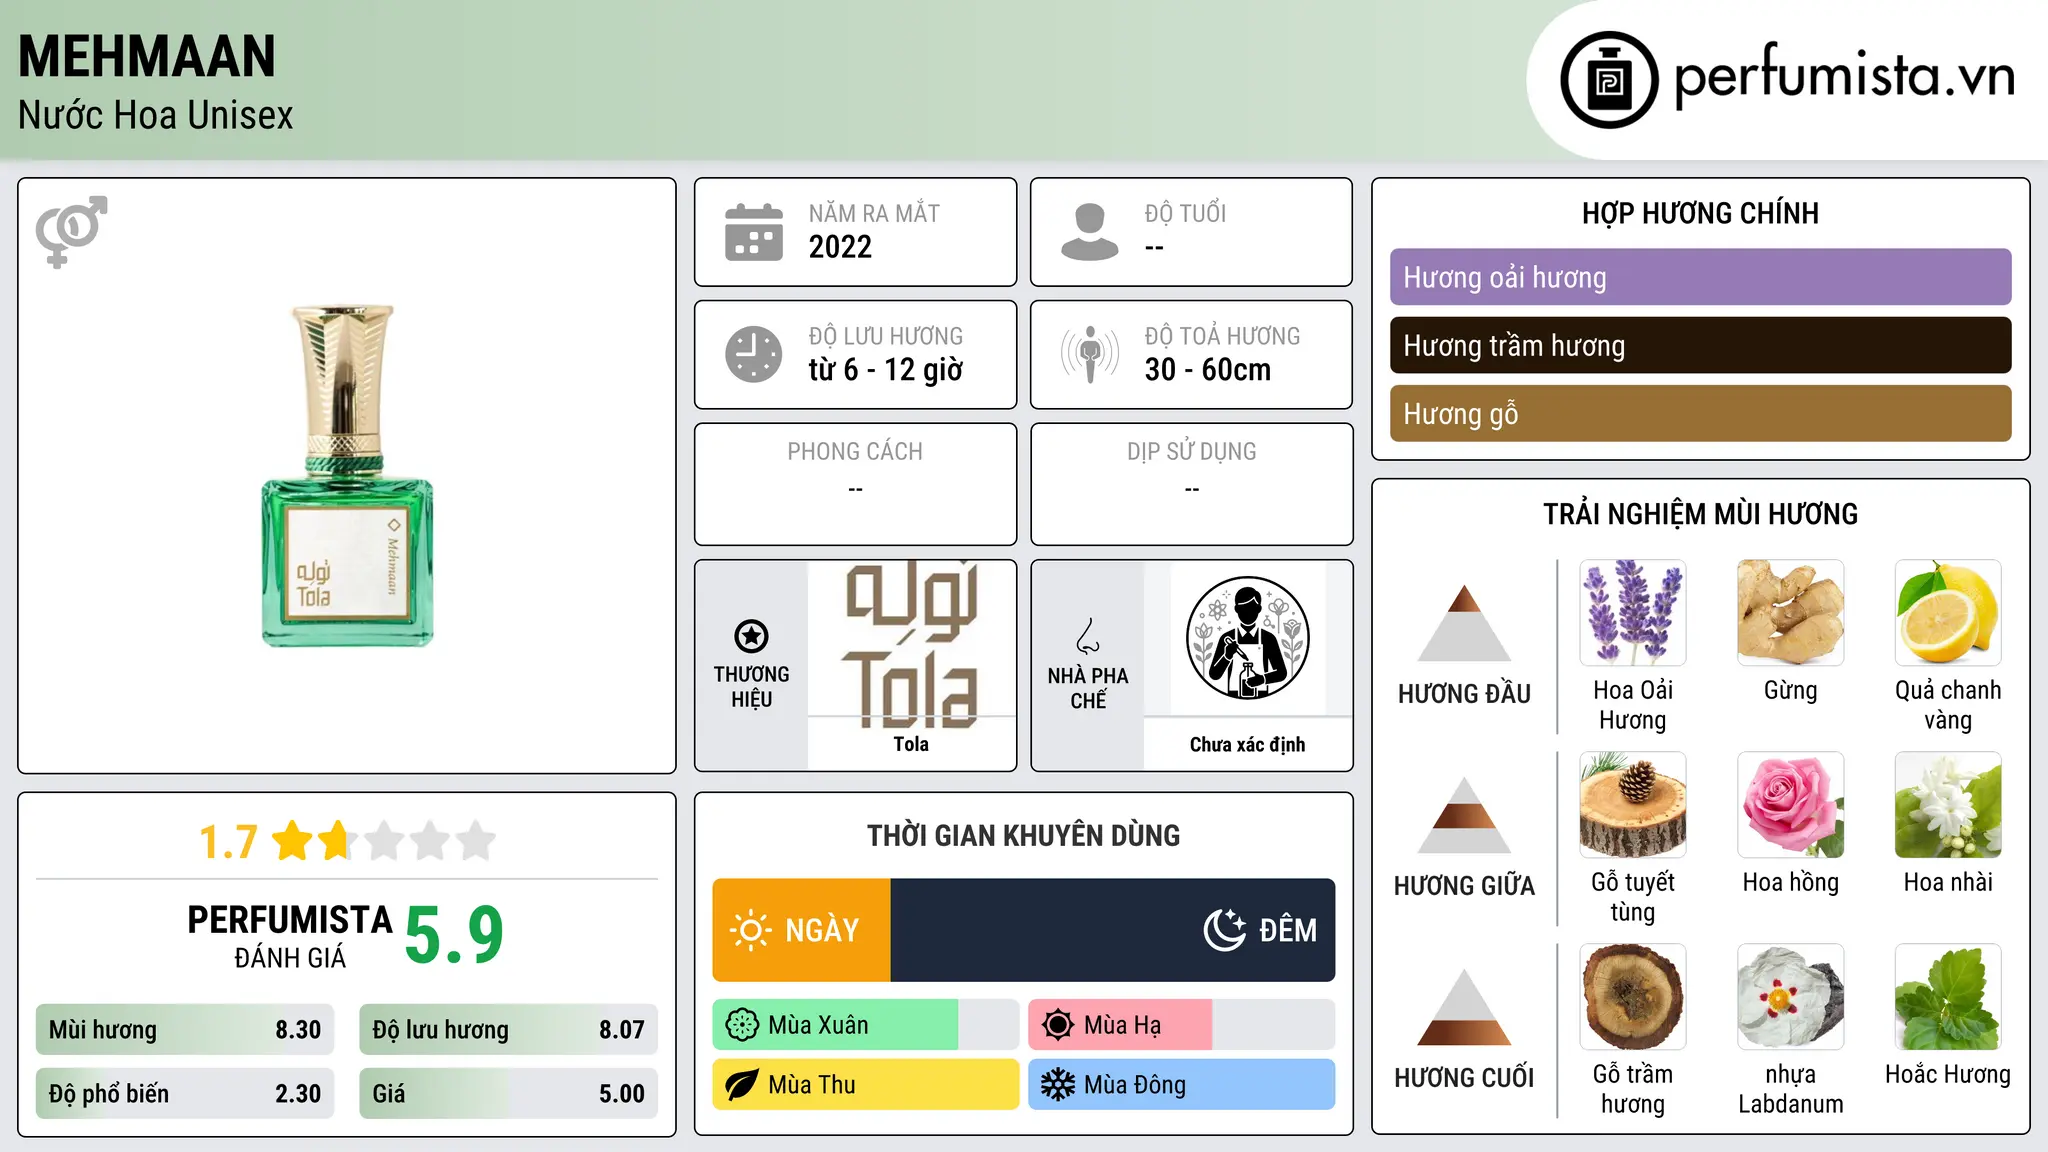The image size is (2048, 1152).
Task: Click the Perfumista rating score 5.9
Action: coord(454,935)
